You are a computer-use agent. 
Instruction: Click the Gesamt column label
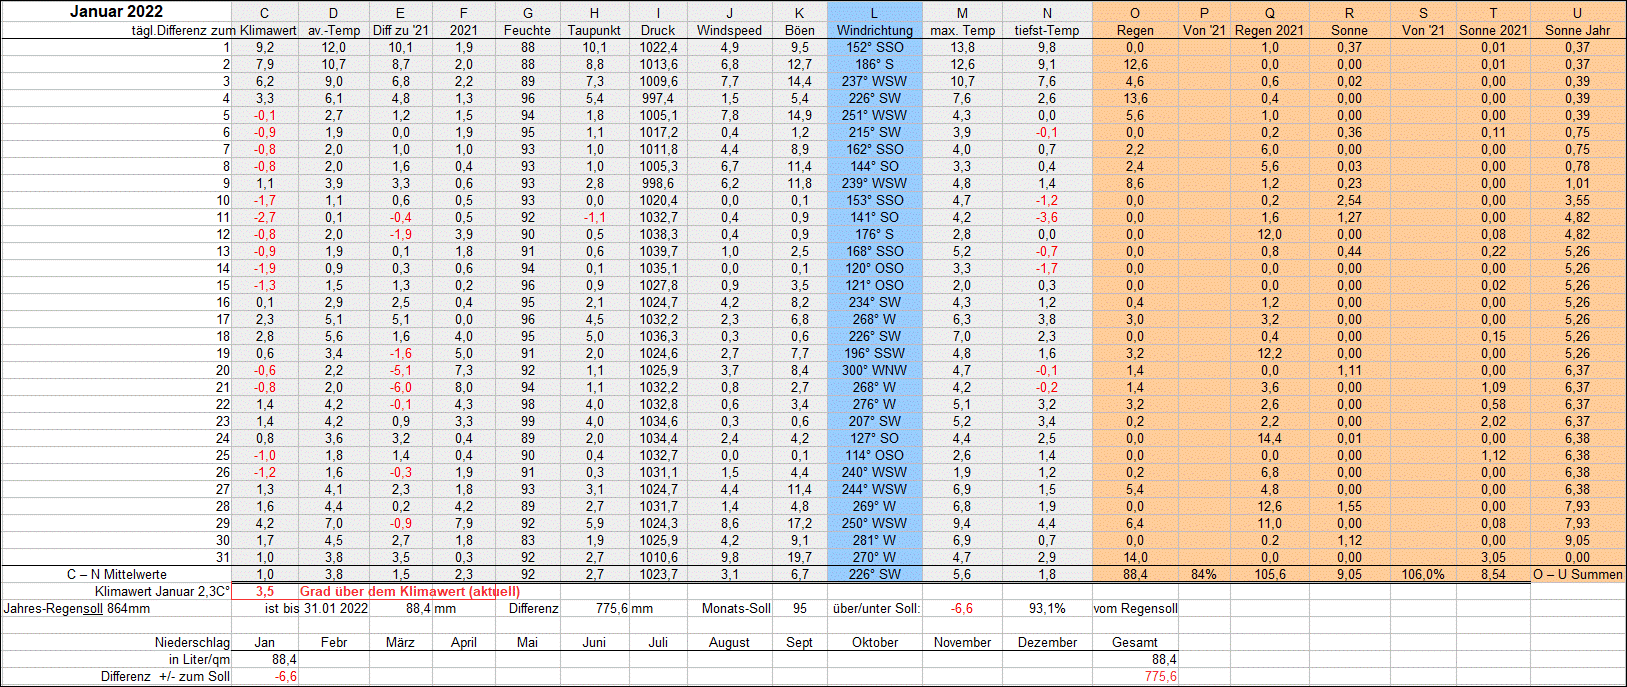[x=1135, y=642]
